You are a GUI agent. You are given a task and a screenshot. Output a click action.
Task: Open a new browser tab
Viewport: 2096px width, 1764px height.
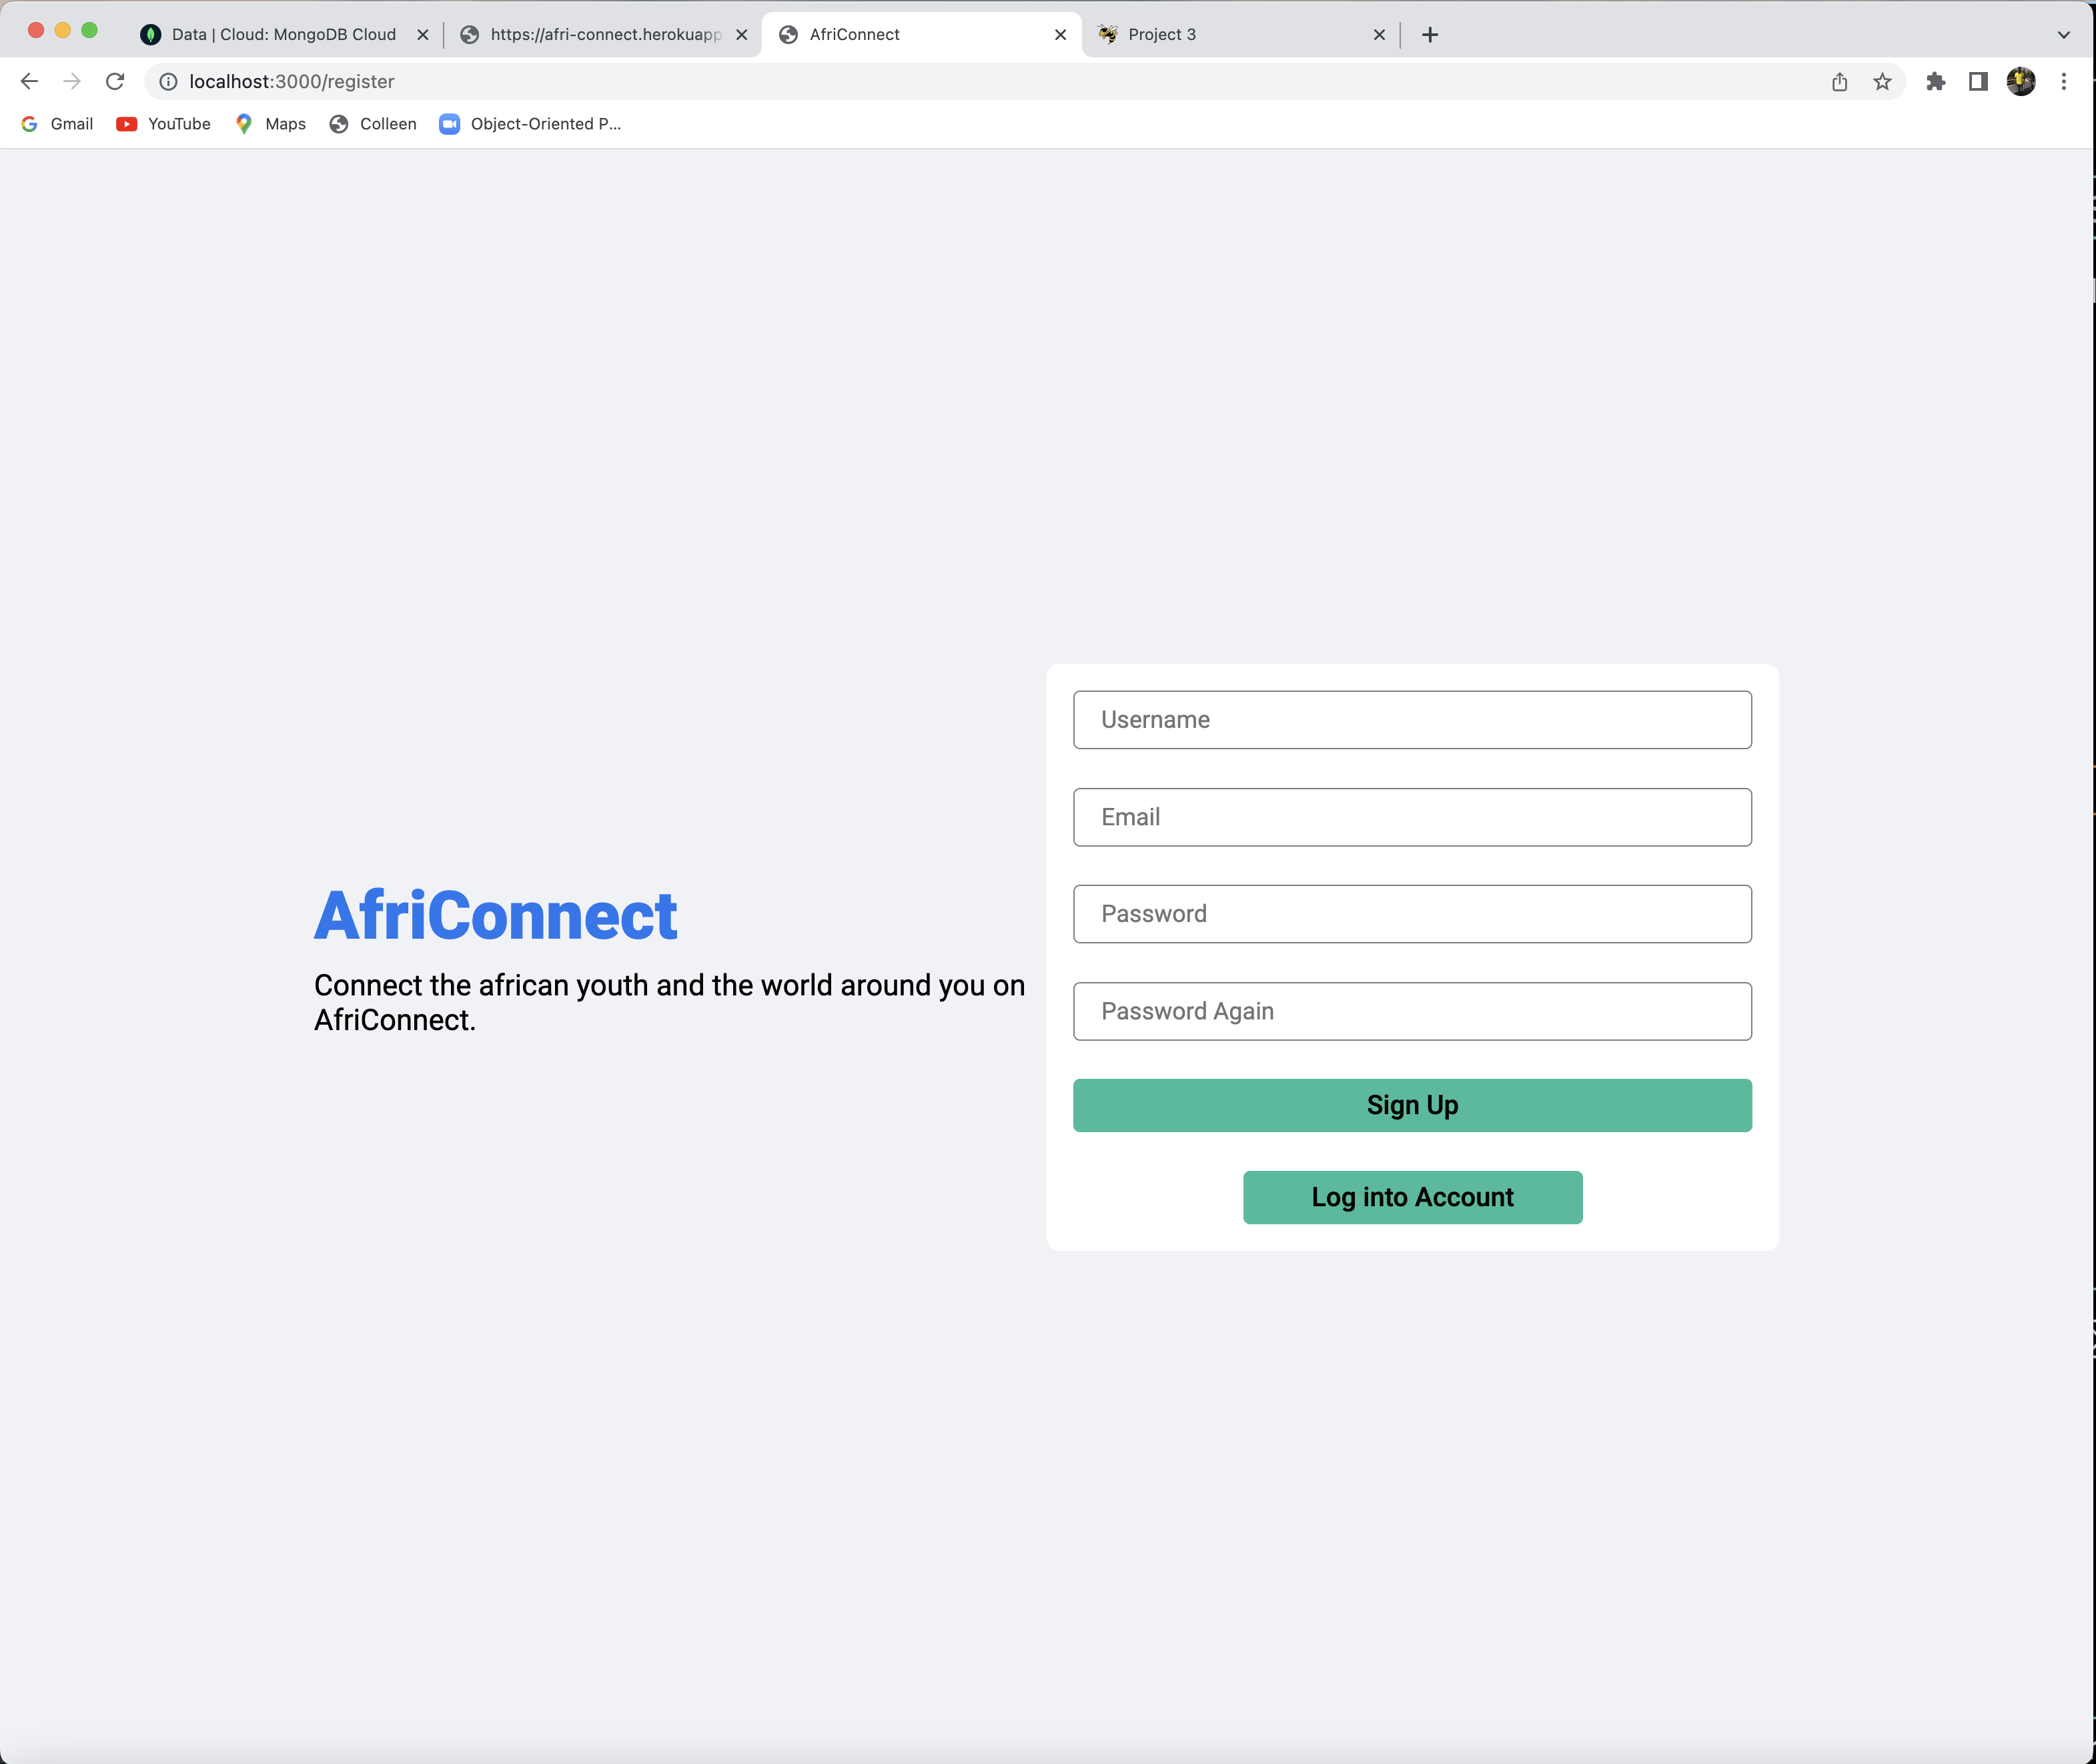[1430, 34]
